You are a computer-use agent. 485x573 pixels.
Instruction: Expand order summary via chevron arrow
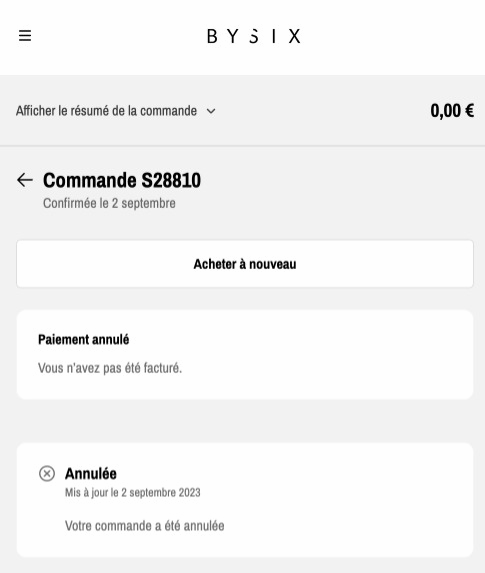point(211,111)
